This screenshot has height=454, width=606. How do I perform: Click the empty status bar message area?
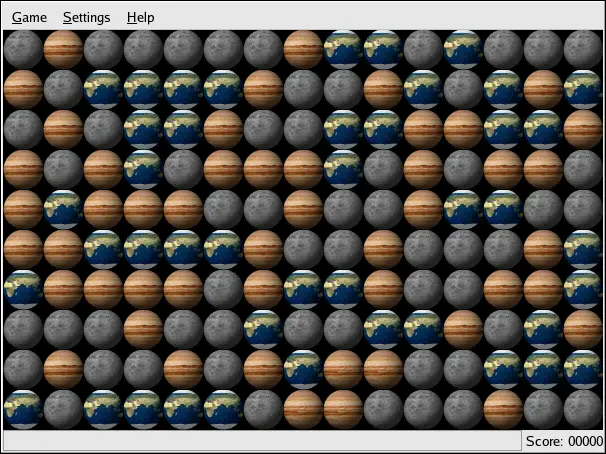(x=260, y=441)
